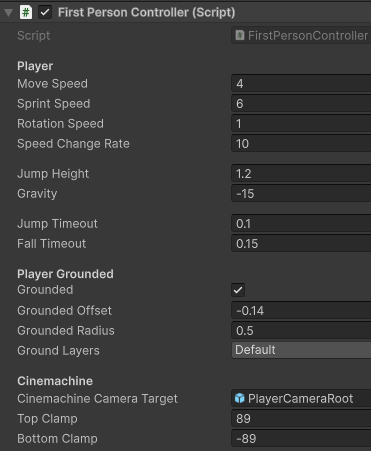Viewport: 371px width, 451px height.
Task: Click the Gravity value field
Action: [x=301, y=193]
